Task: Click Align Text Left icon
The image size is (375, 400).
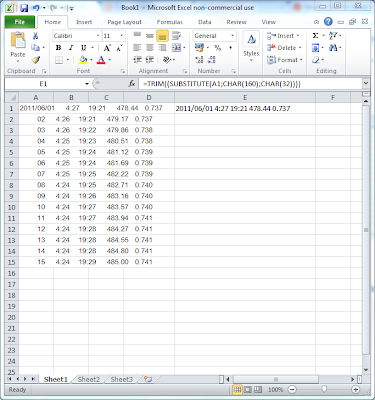Action: 137,48
